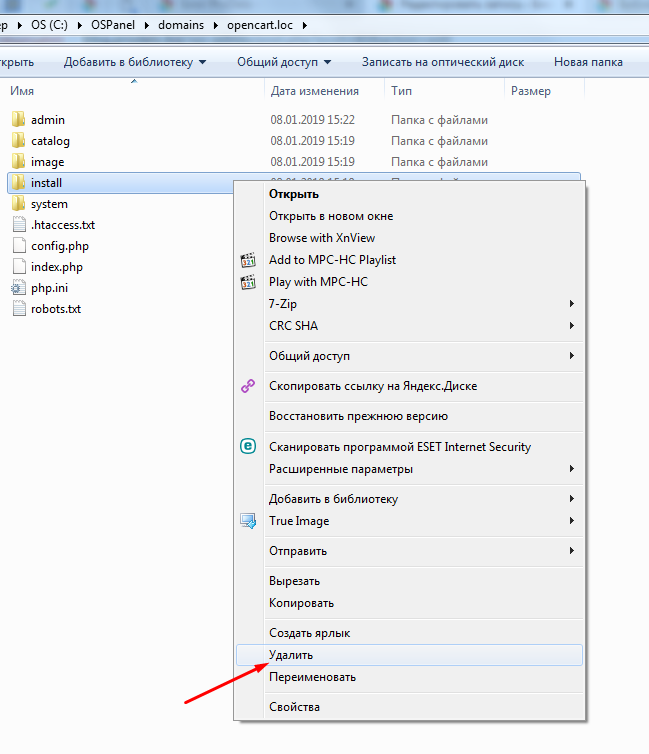
Task: Click Записать на оптический диск button
Action: [442, 62]
